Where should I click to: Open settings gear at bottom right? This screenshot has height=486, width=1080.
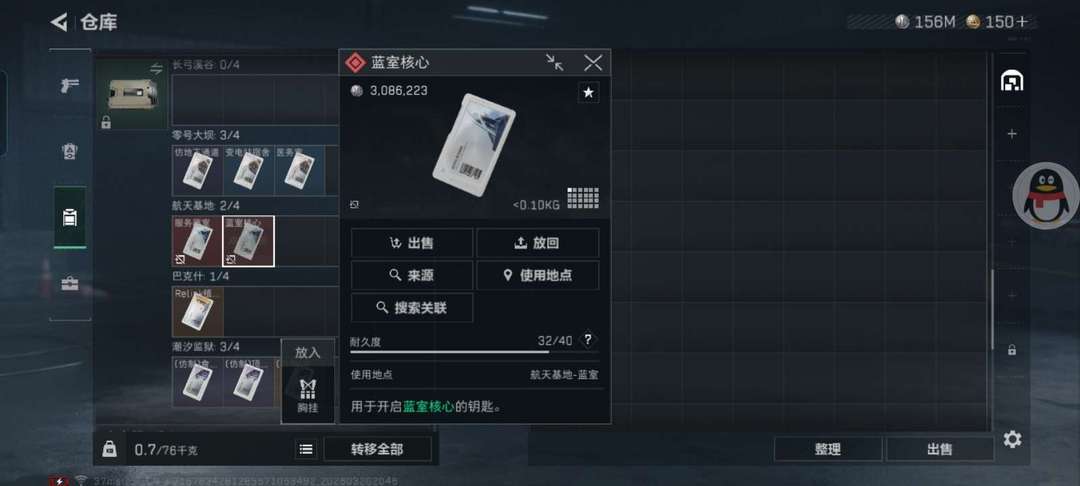pos(1012,439)
